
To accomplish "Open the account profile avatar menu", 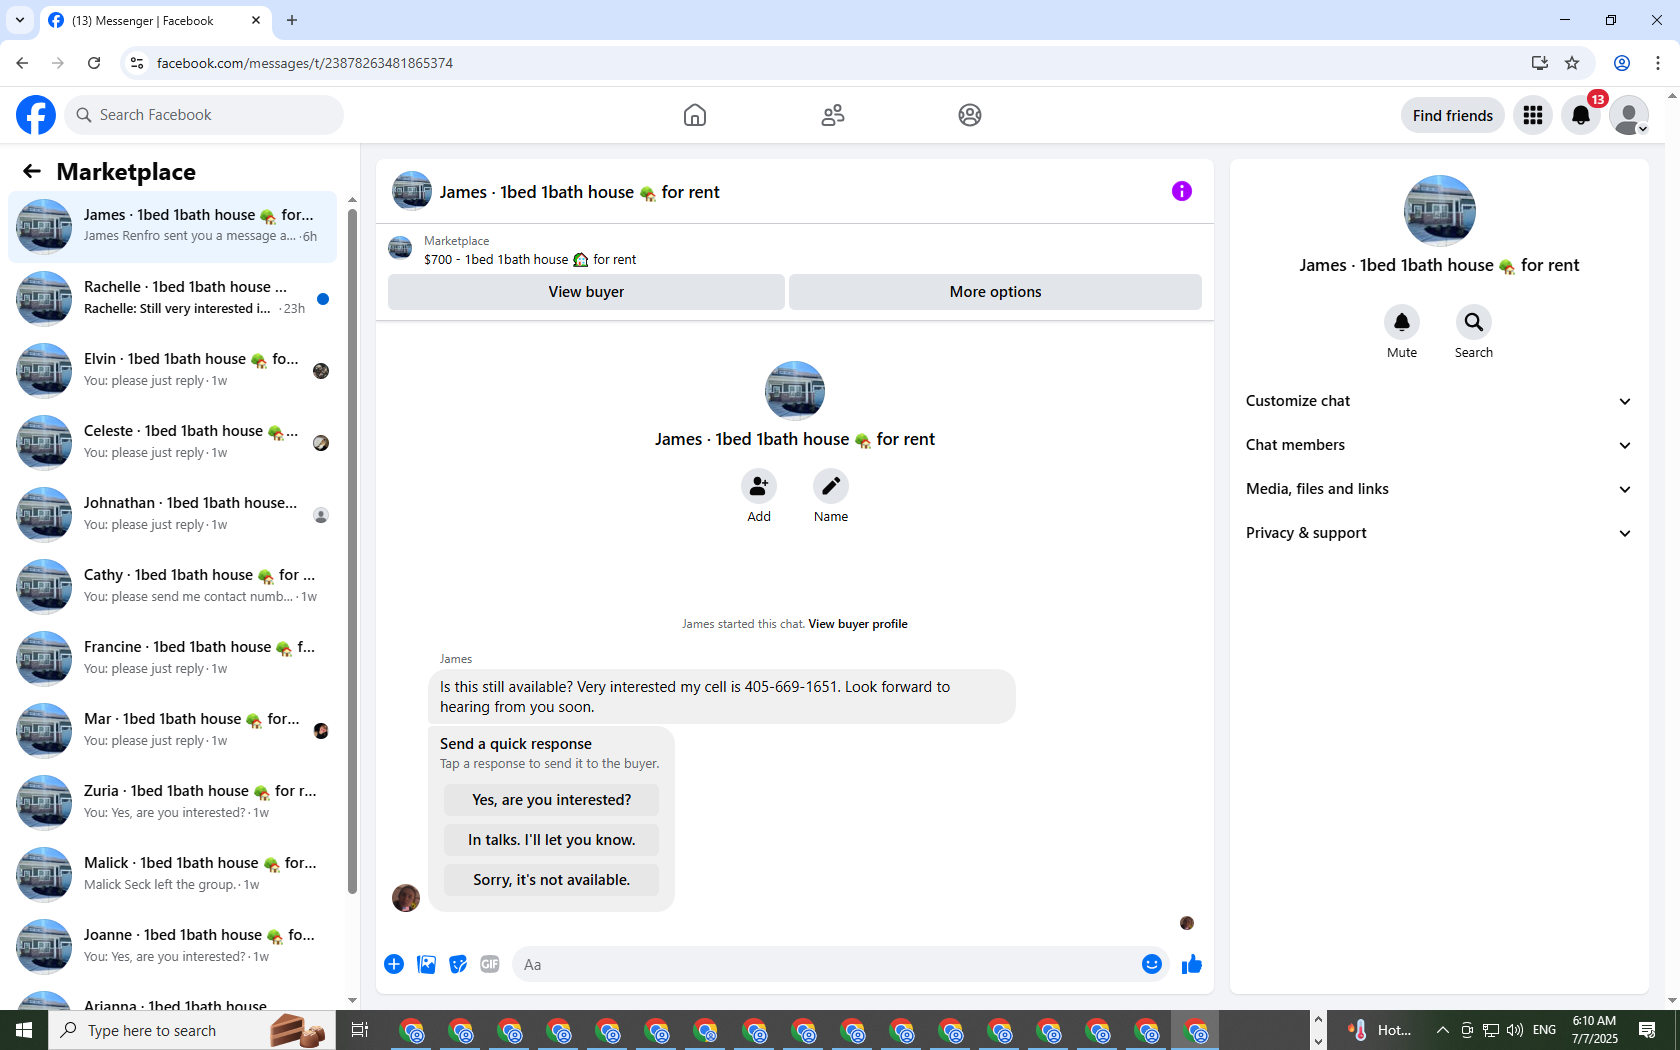I will pos(1629,115).
